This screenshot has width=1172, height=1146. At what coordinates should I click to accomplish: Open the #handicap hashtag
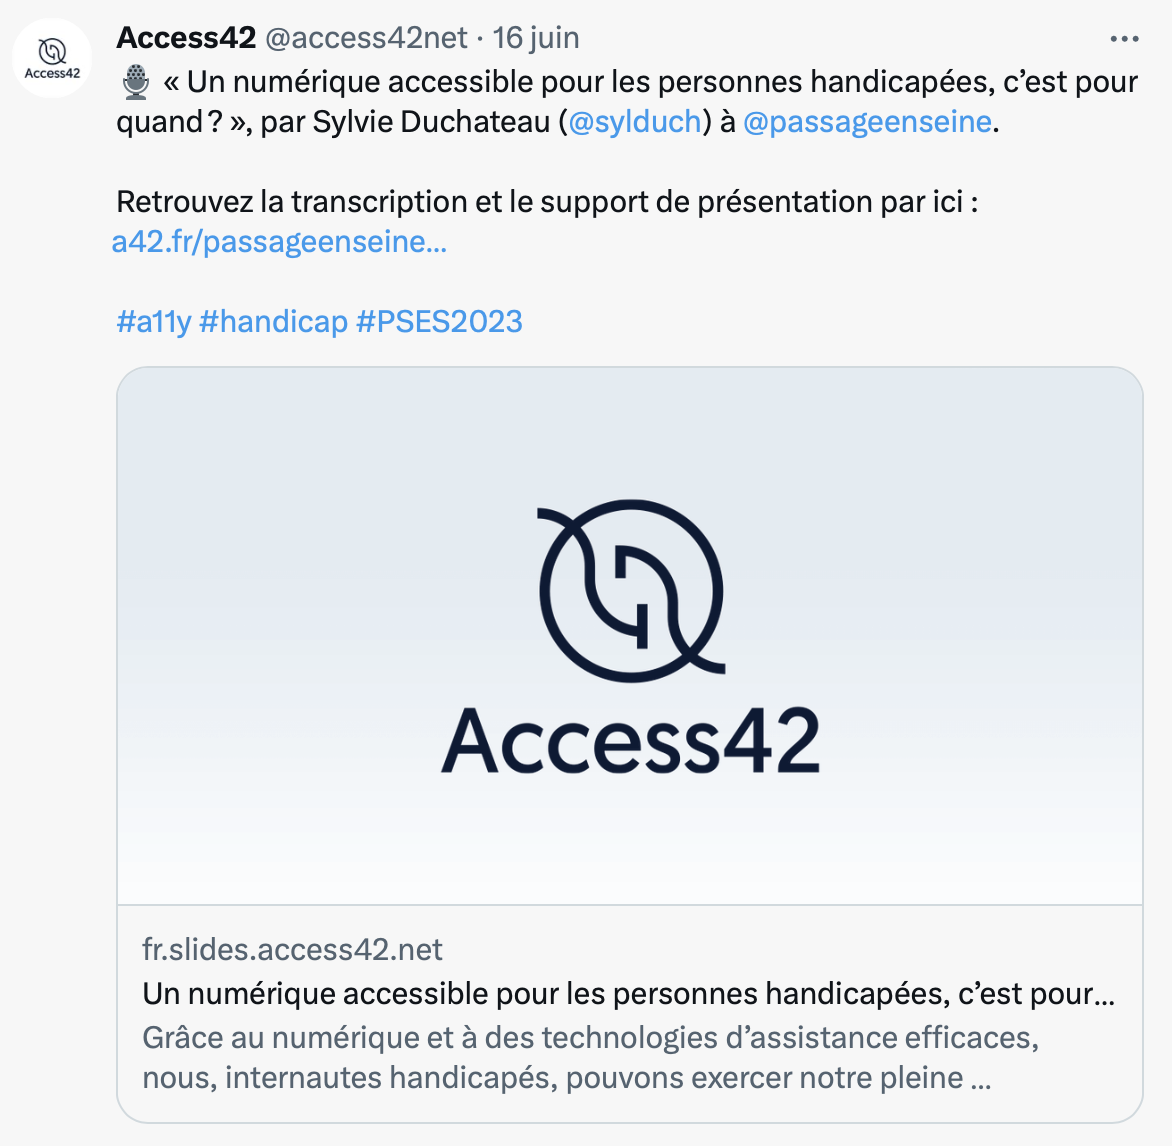pyautogui.click(x=273, y=322)
